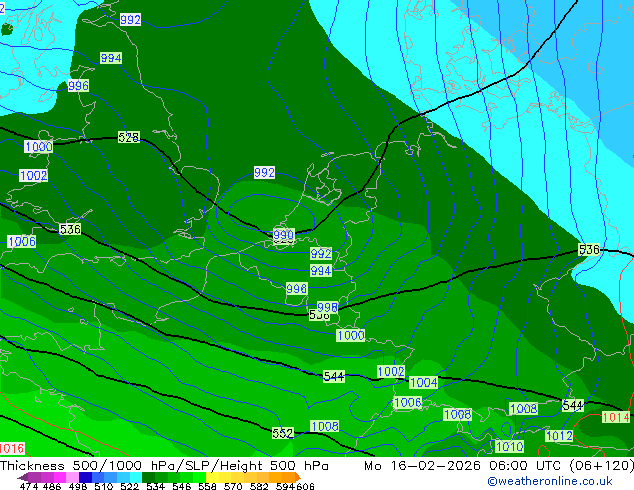Click the 996 isobar label in the upper left

tap(78, 86)
